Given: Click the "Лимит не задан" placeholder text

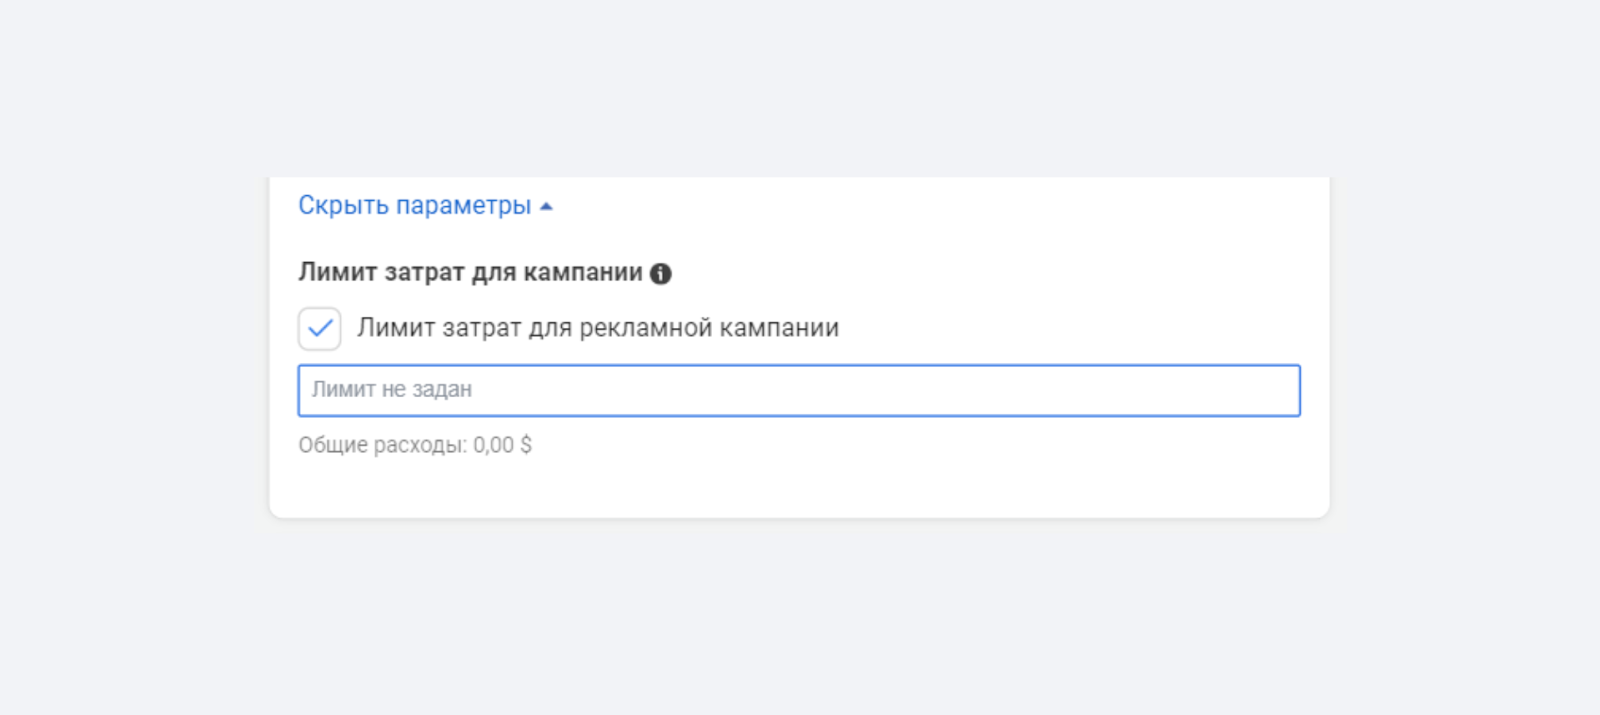Looking at the screenshot, I should coord(392,390).
